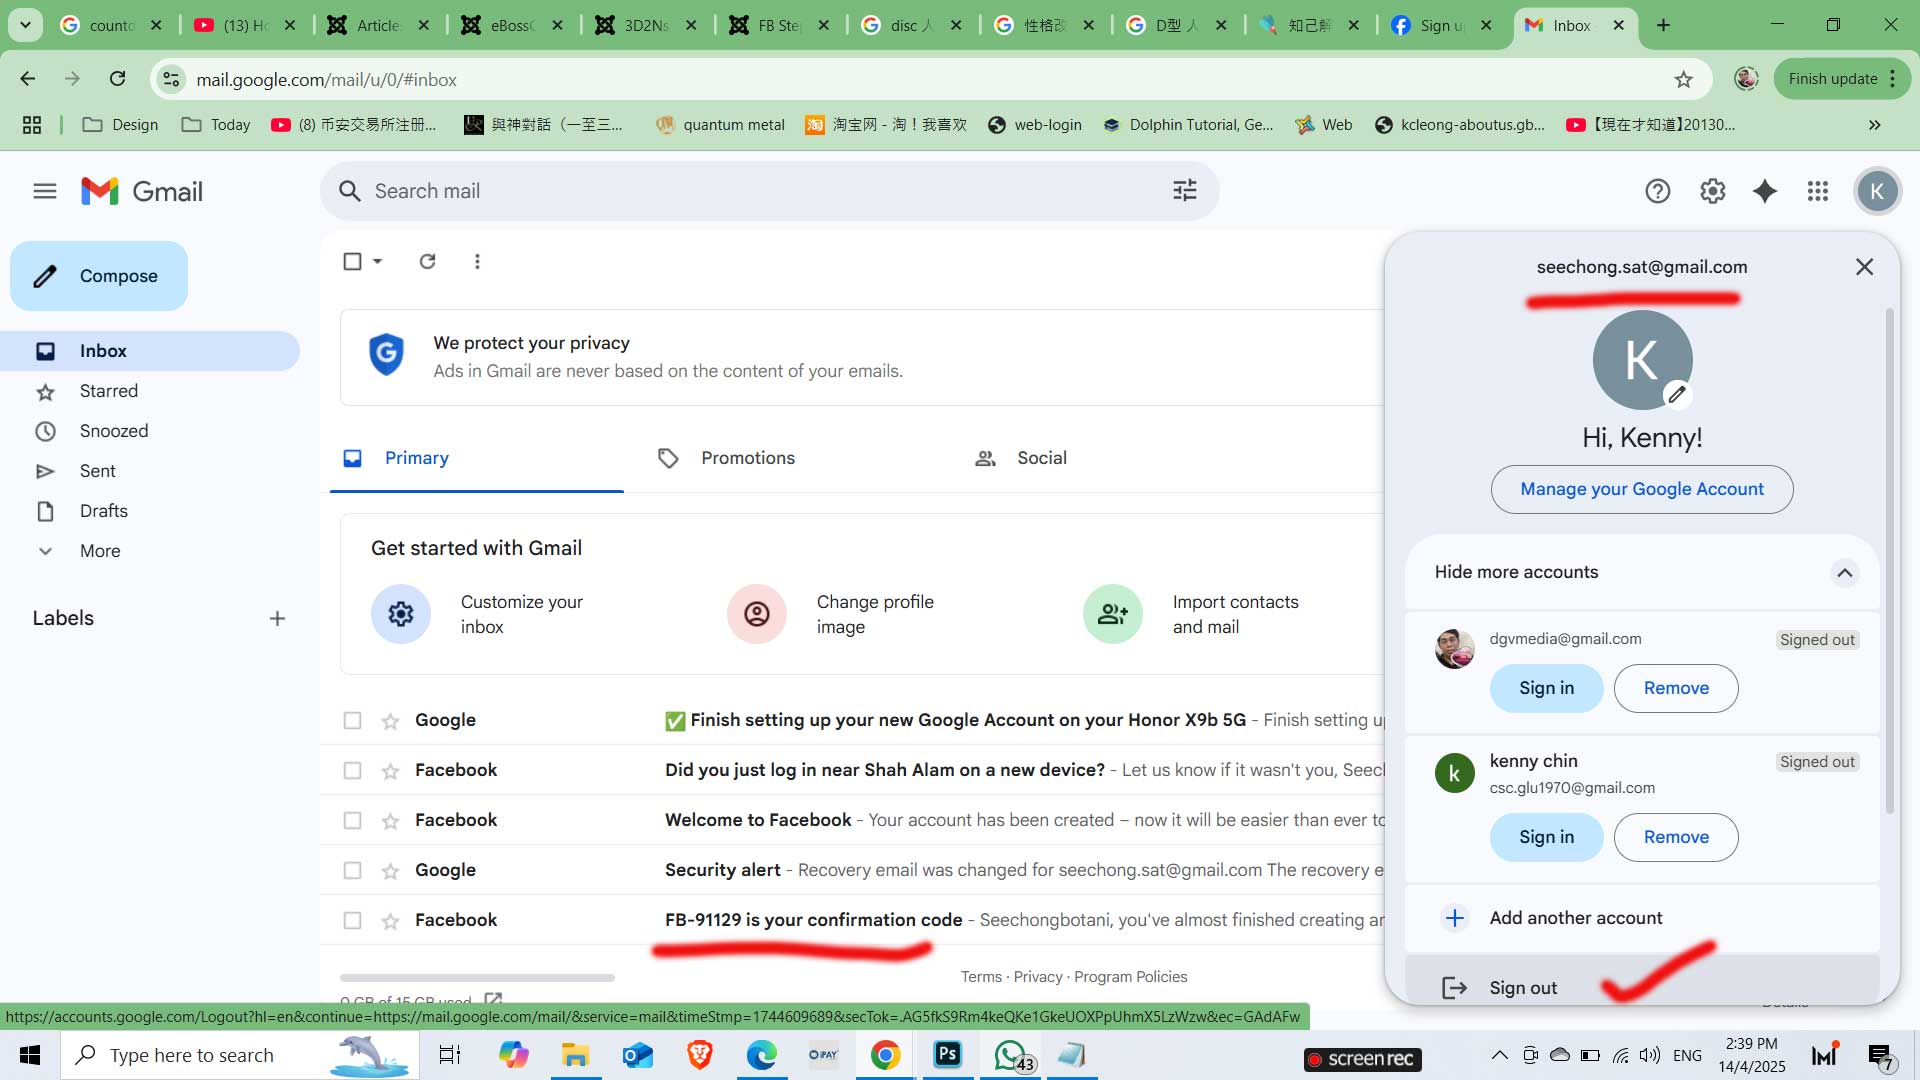Compose a new email
1920x1080 pixels.
click(x=99, y=276)
